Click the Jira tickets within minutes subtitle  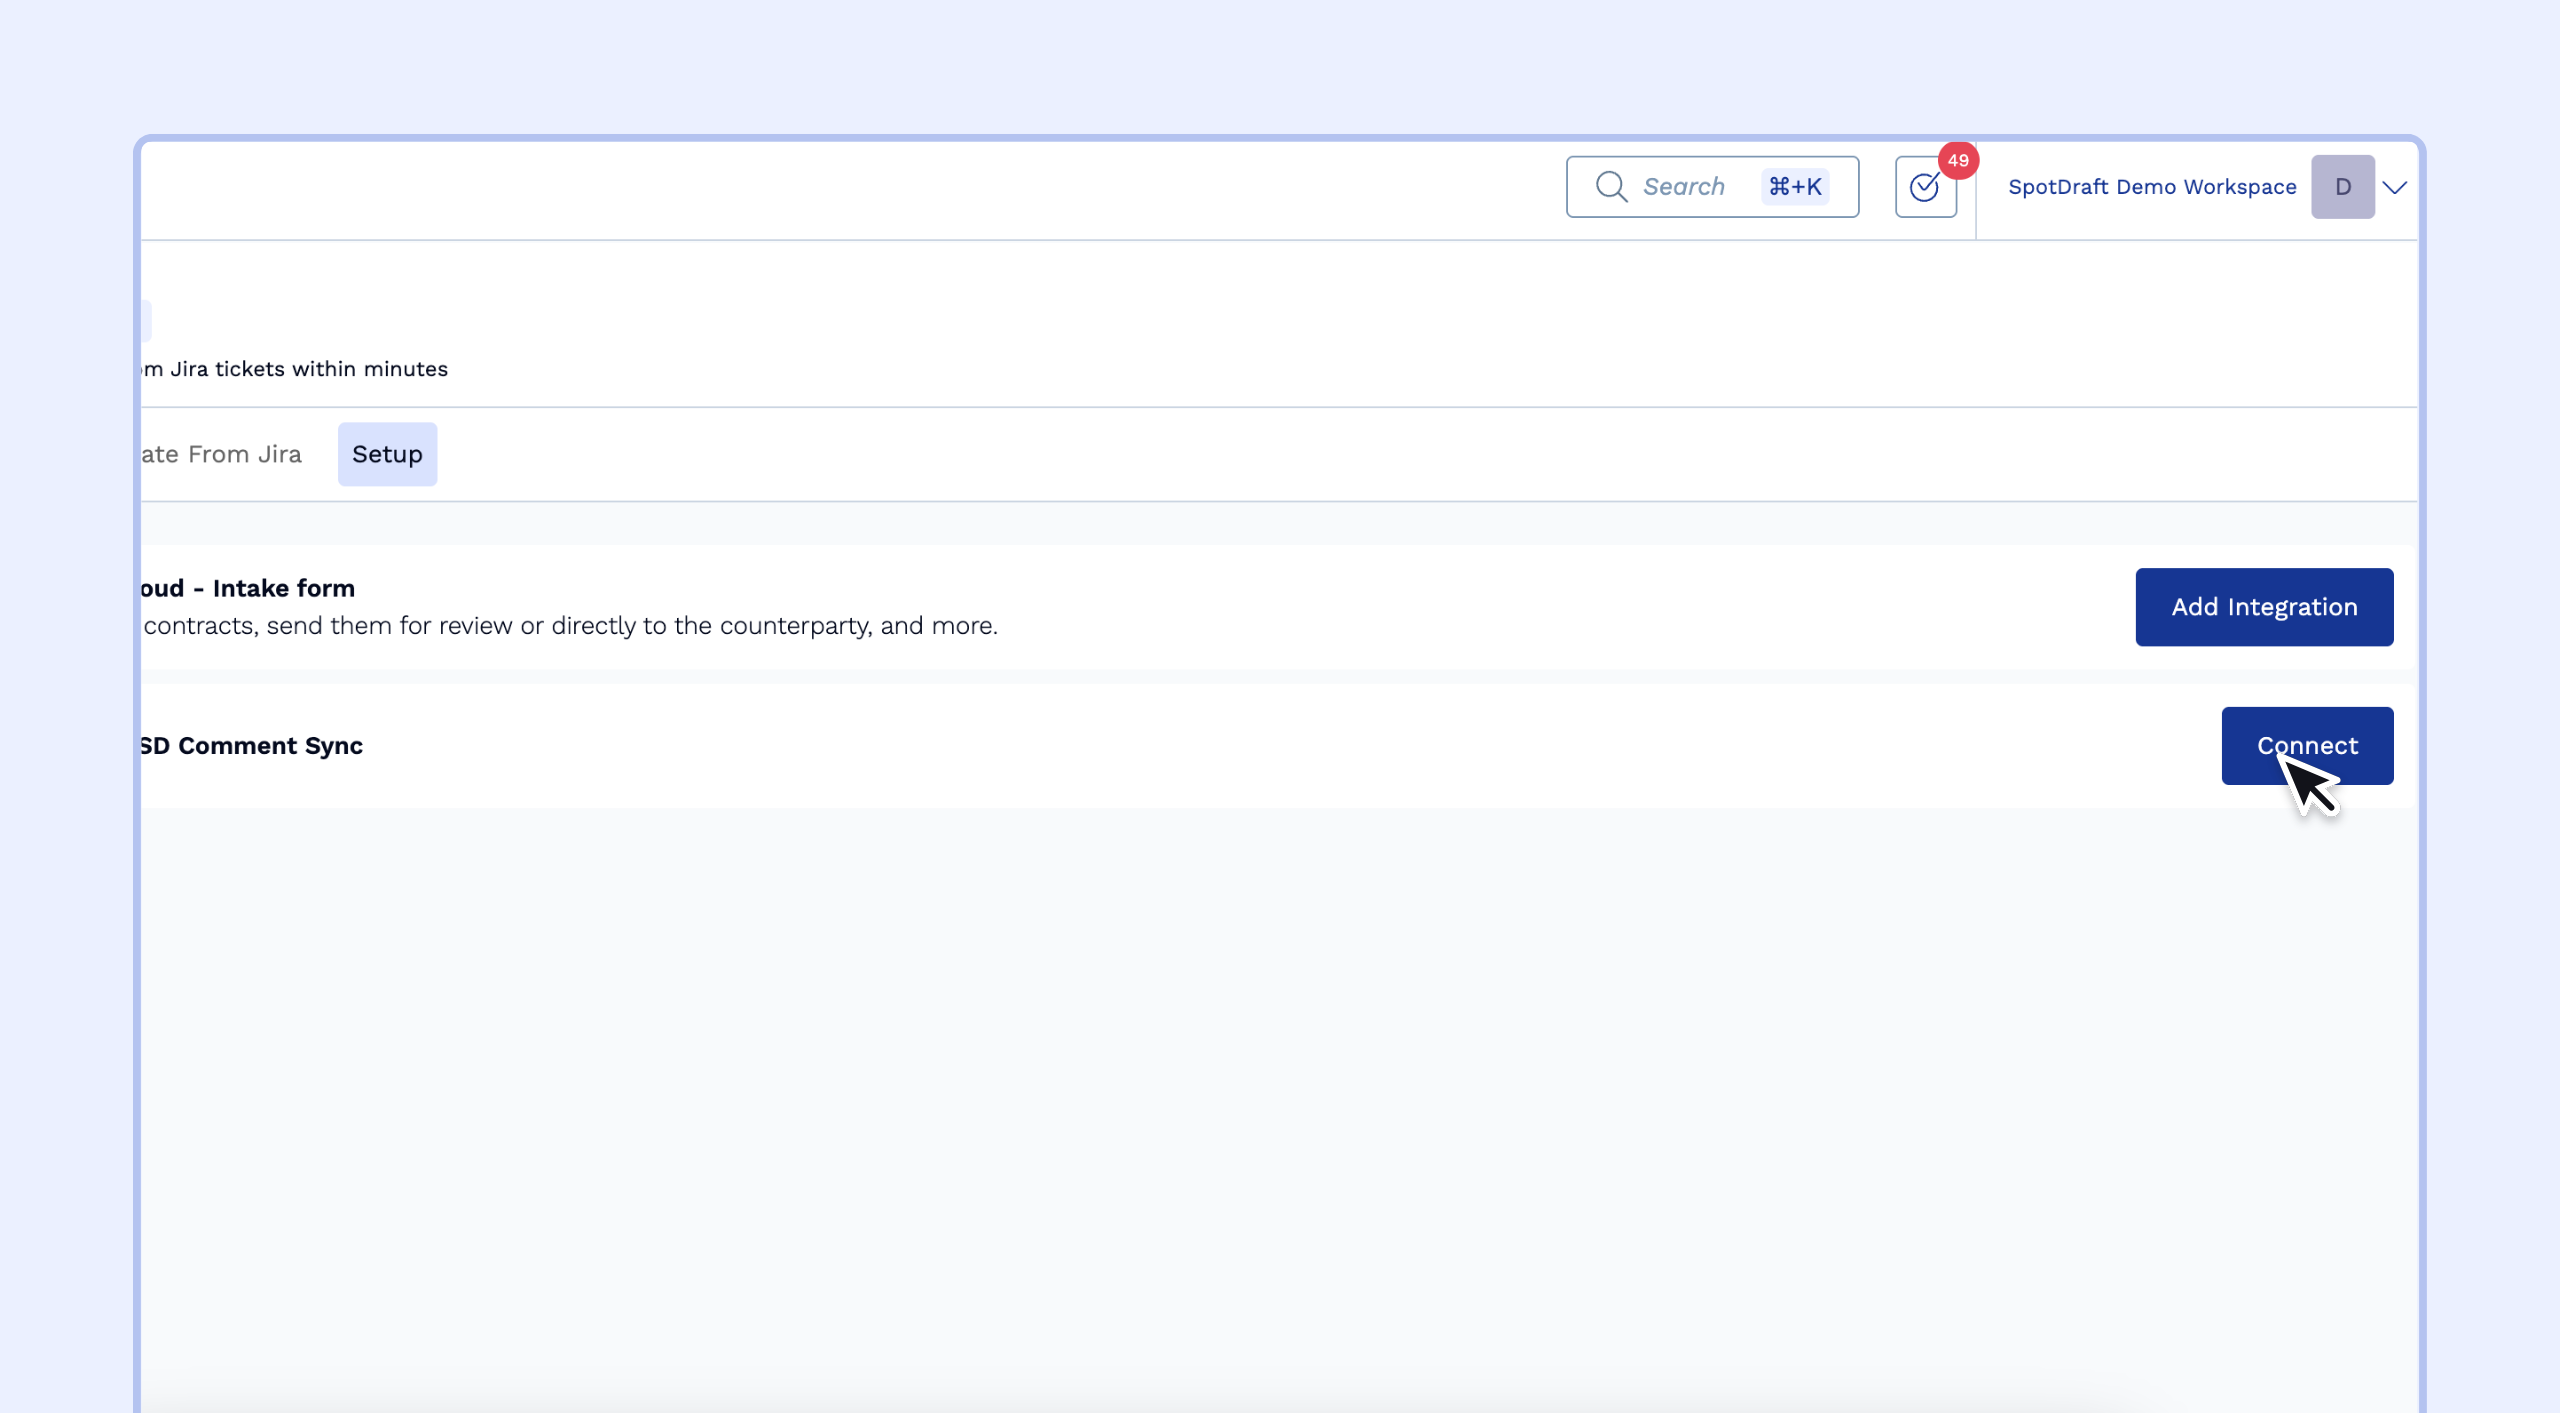tap(296, 369)
